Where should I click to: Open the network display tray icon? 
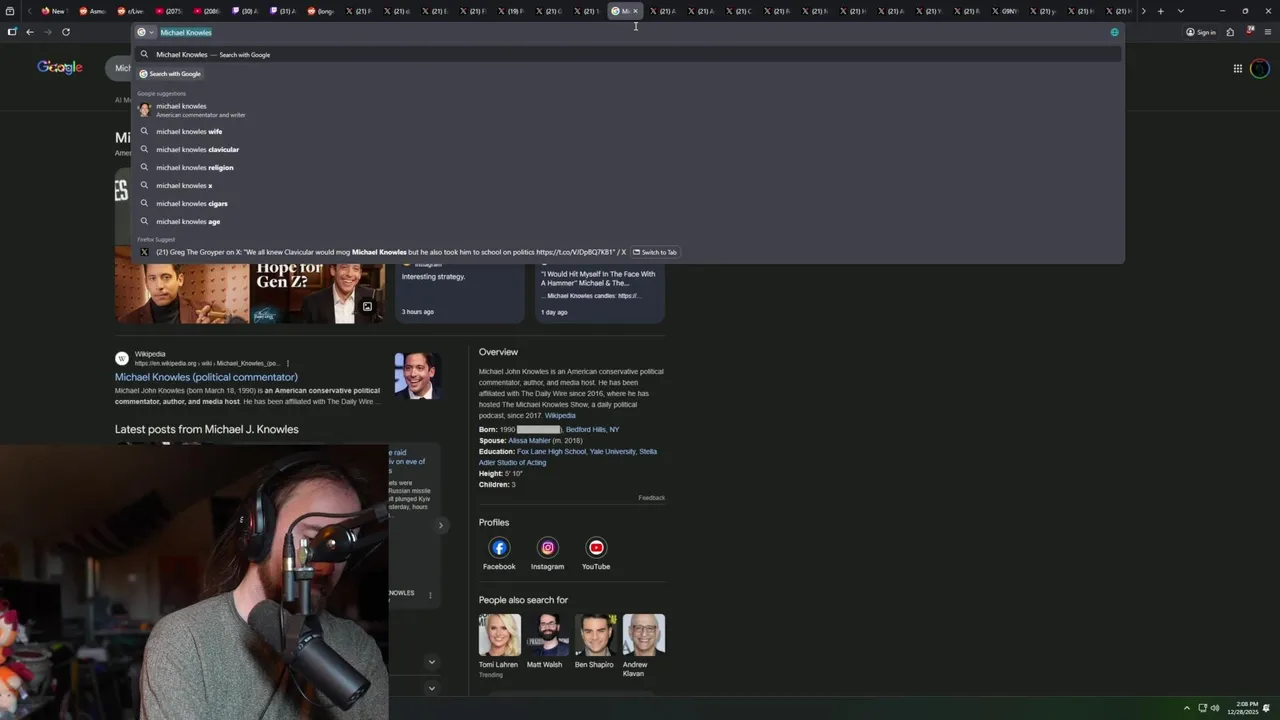pos(1202,708)
